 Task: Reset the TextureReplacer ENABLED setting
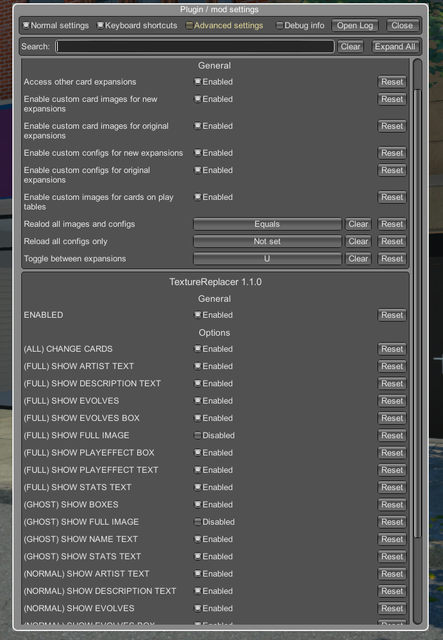(x=392, y=315)
